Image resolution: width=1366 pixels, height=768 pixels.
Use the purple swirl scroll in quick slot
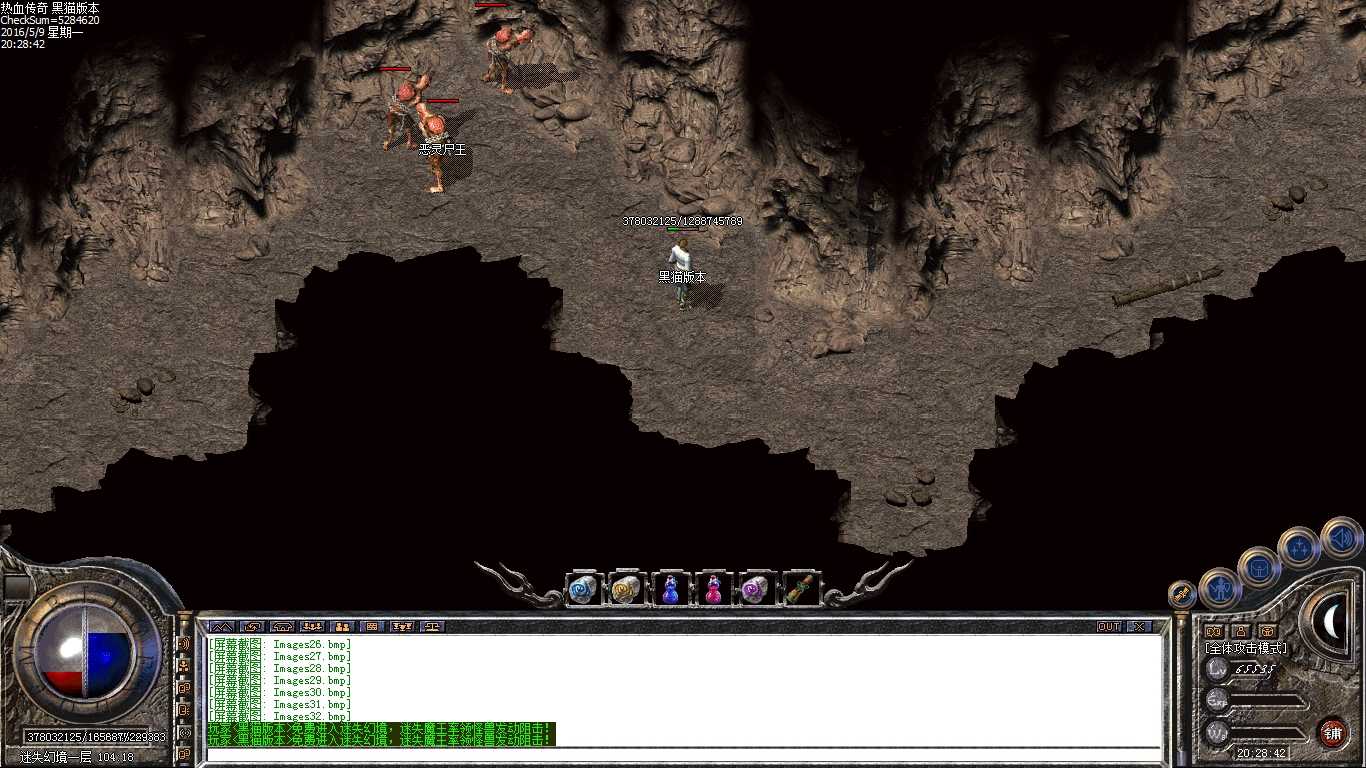point(757,589)
